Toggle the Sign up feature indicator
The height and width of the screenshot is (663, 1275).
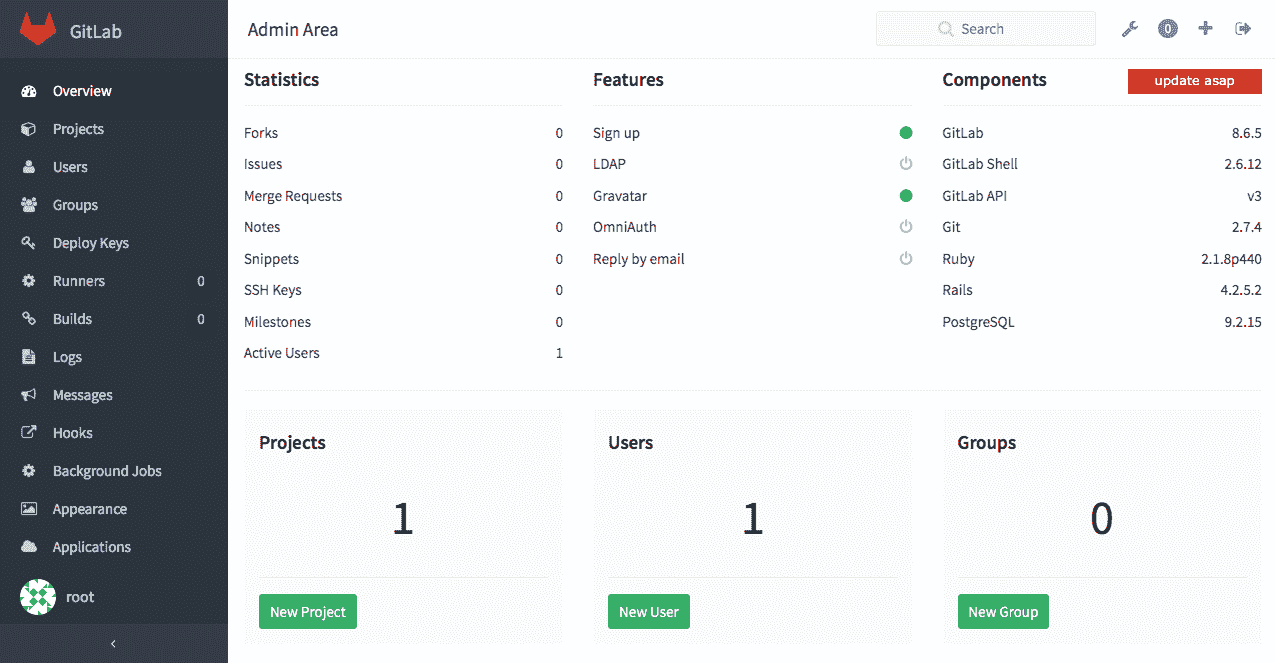[x=905, y=132]
